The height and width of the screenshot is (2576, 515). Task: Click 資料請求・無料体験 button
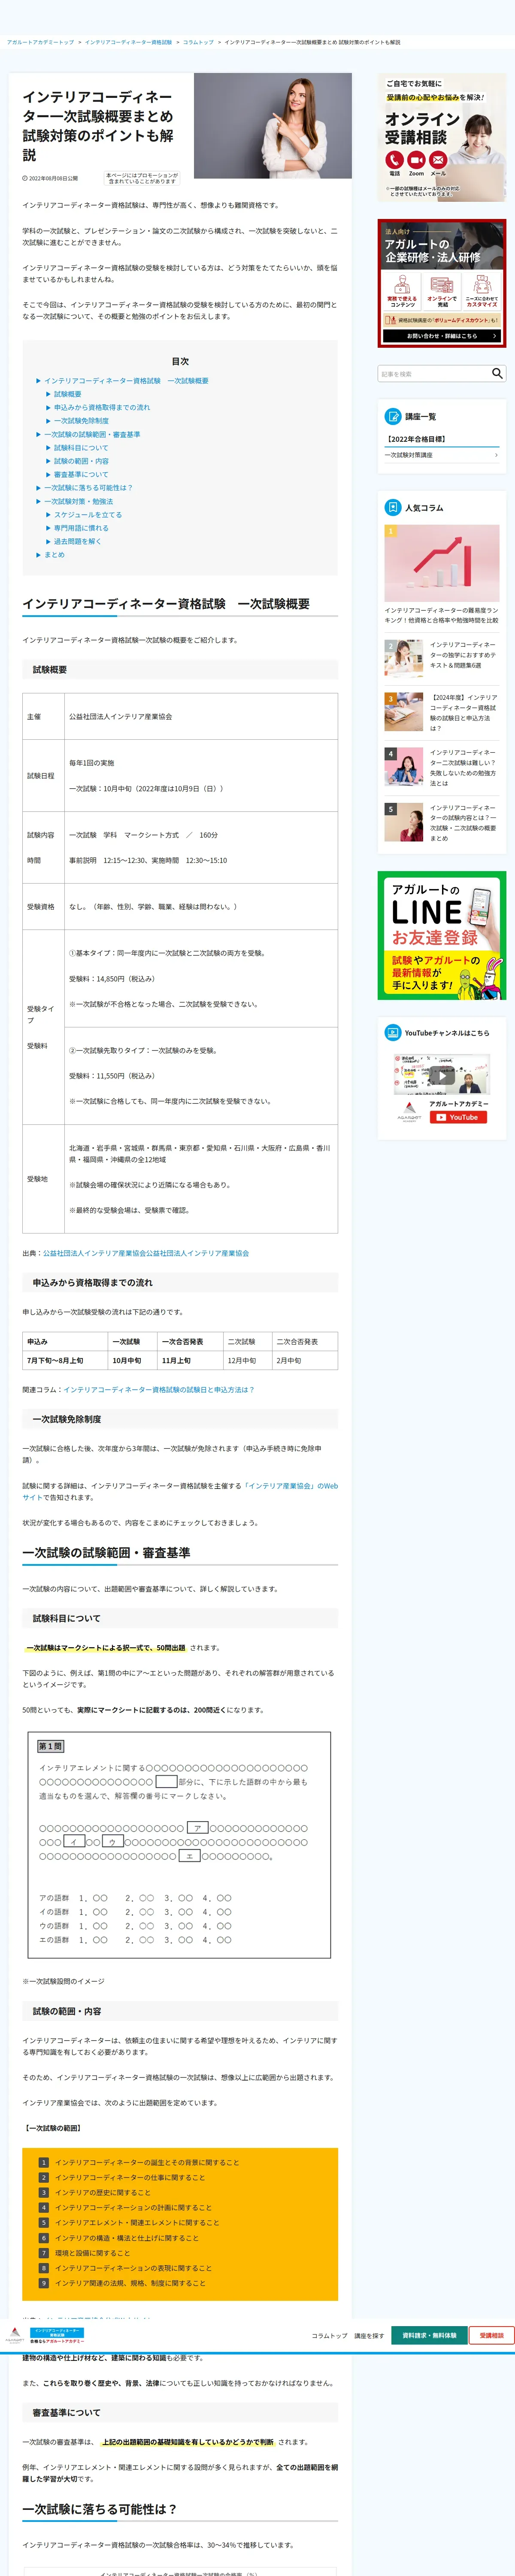click(x=429, y=2336)
